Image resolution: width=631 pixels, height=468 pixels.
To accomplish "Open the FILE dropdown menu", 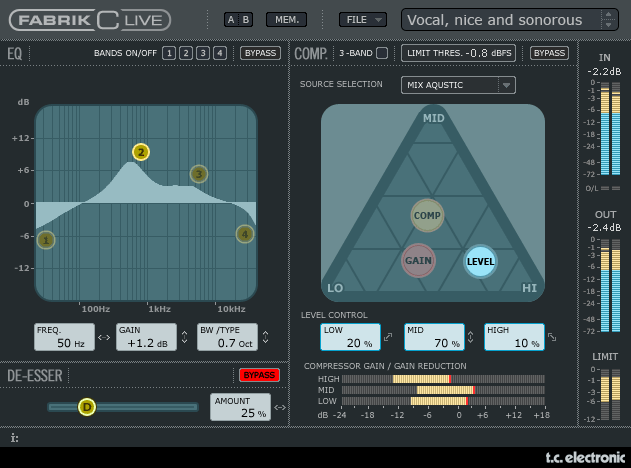I will [362, 19].
